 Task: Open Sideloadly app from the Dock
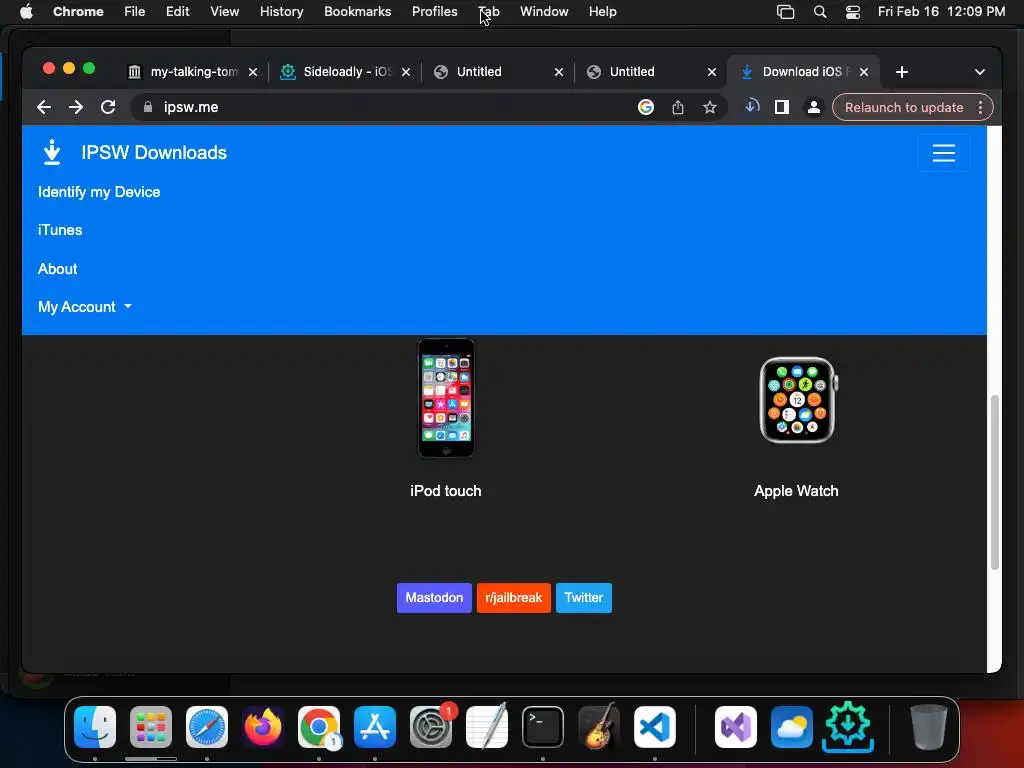(x=848, y=726)
